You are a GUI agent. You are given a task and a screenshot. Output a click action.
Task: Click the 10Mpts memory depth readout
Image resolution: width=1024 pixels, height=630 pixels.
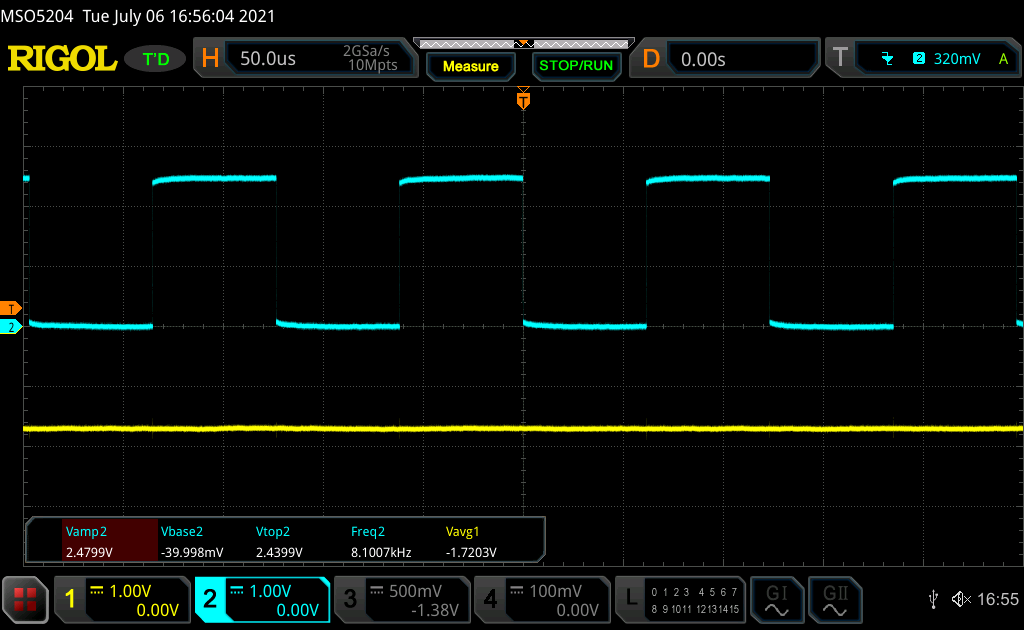tap(372, 65)
